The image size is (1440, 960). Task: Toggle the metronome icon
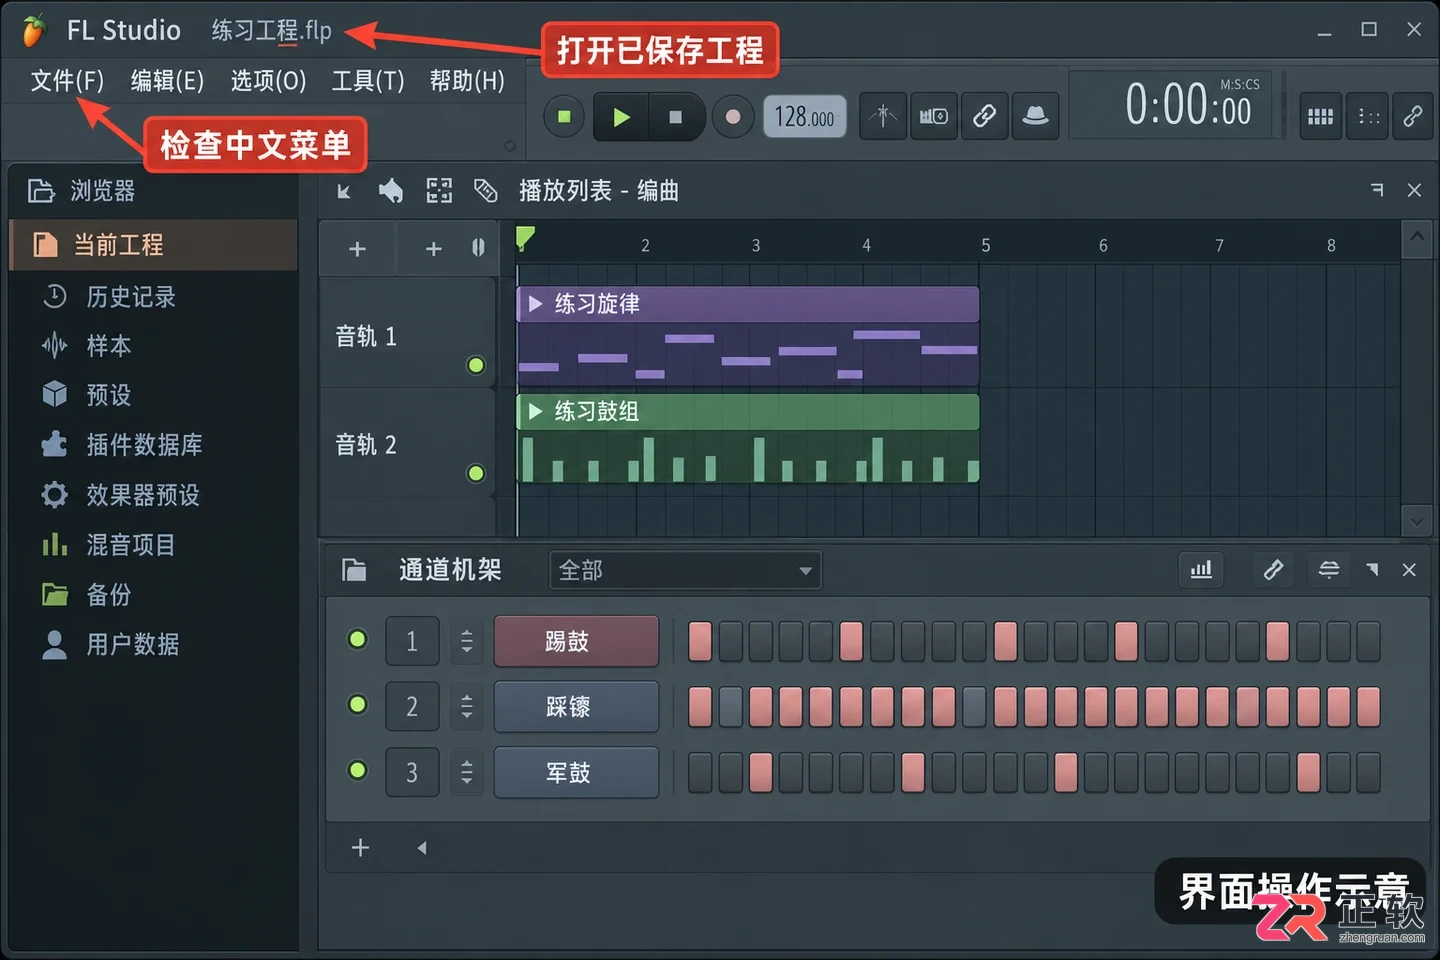click(x=883, y=116)
